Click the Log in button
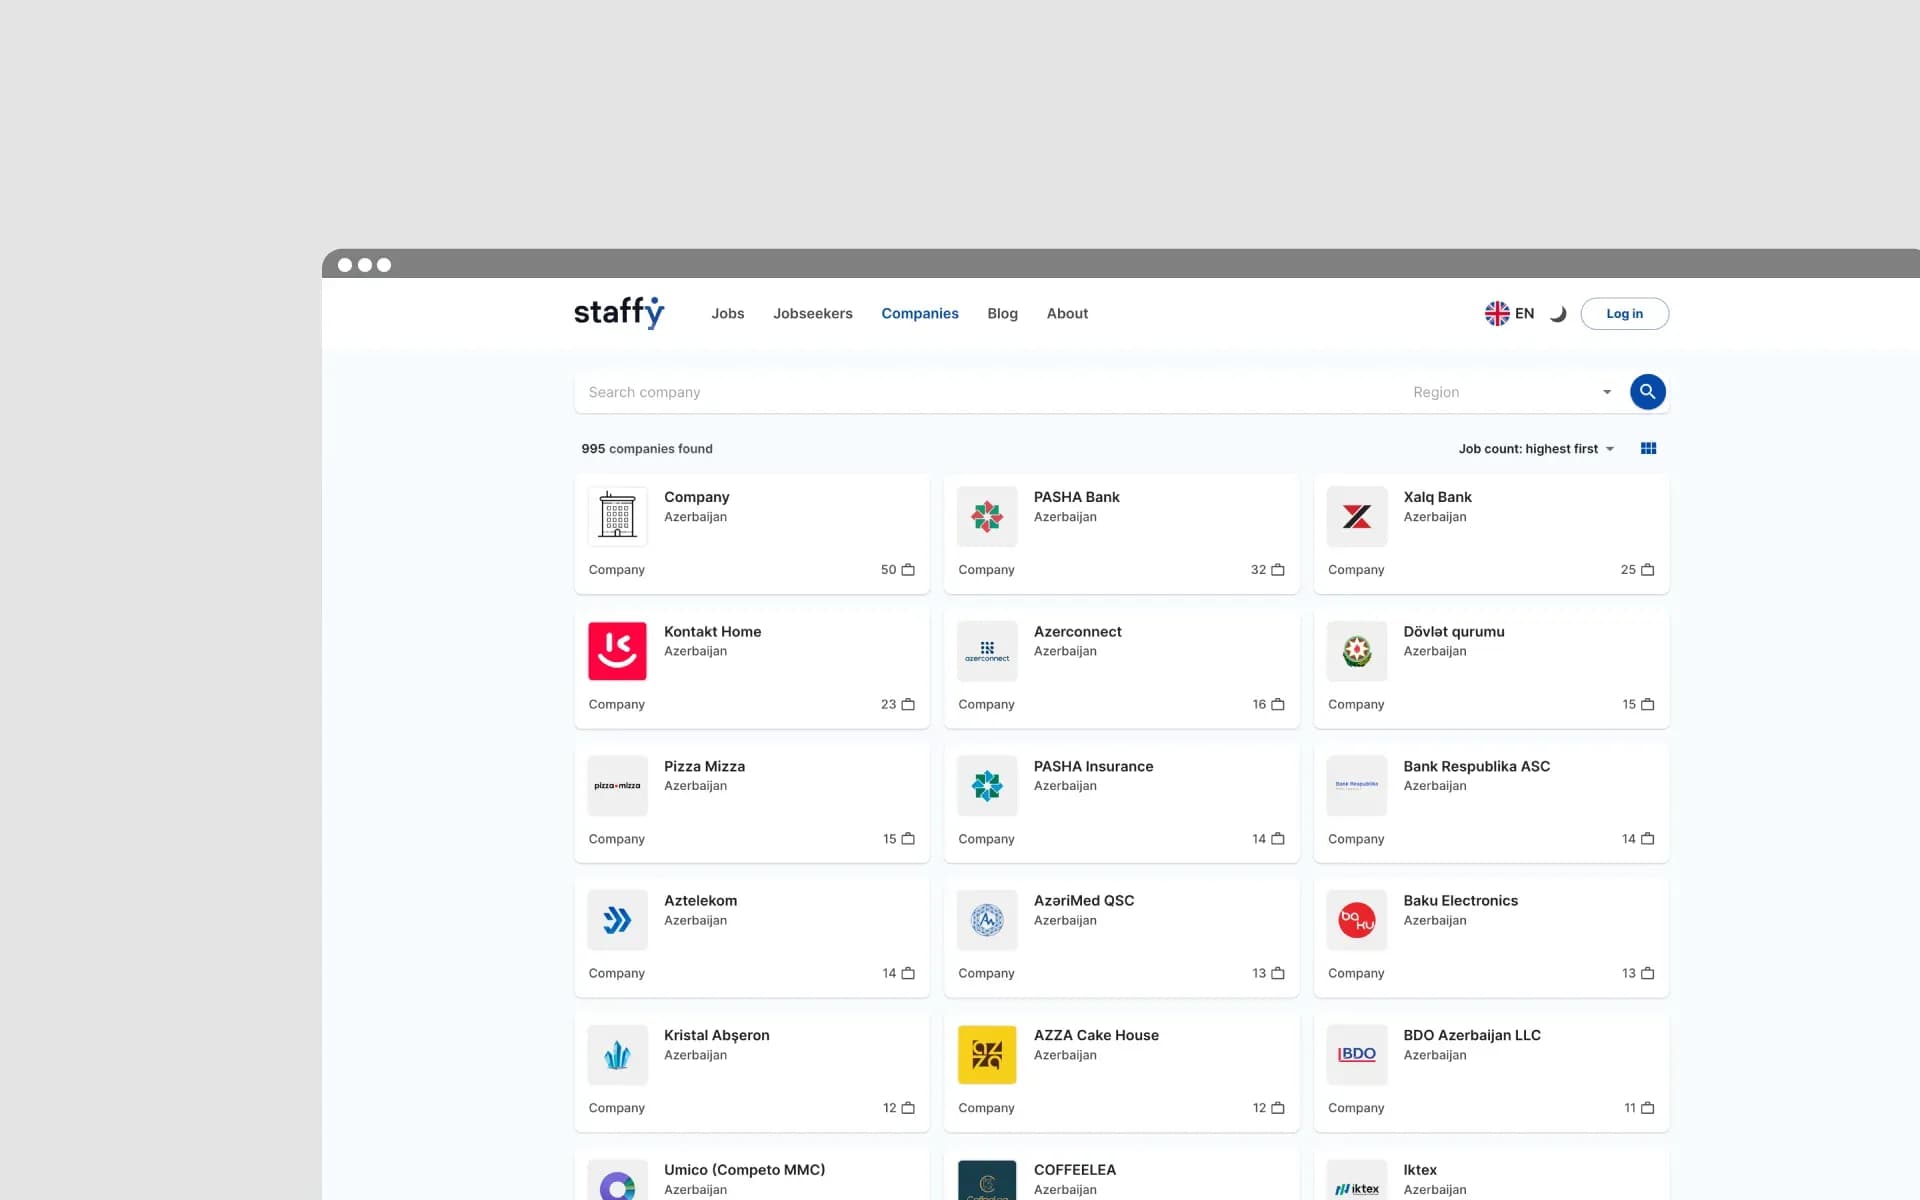 point(1624,314)
